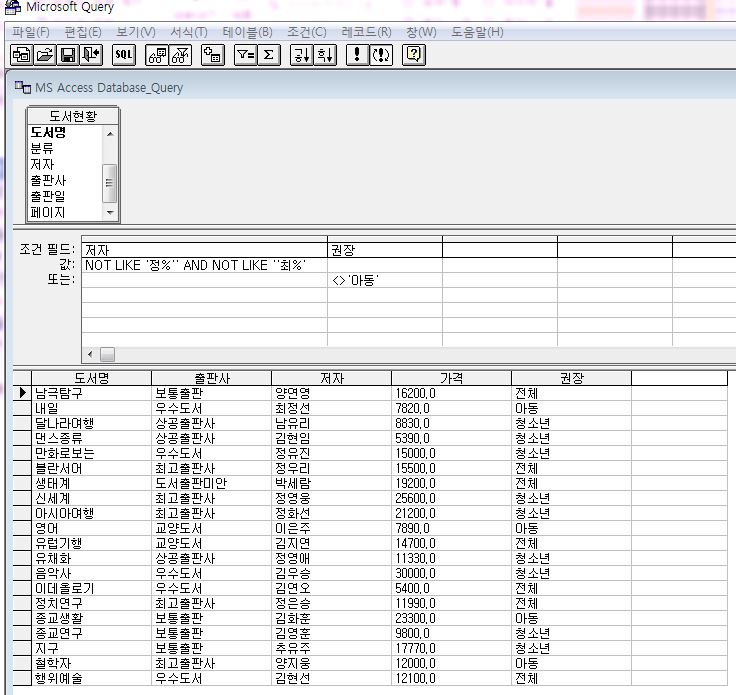This screenshot has height=695, width=736.
Task: Save the query with the floppy disk icon
Action: 68,55
